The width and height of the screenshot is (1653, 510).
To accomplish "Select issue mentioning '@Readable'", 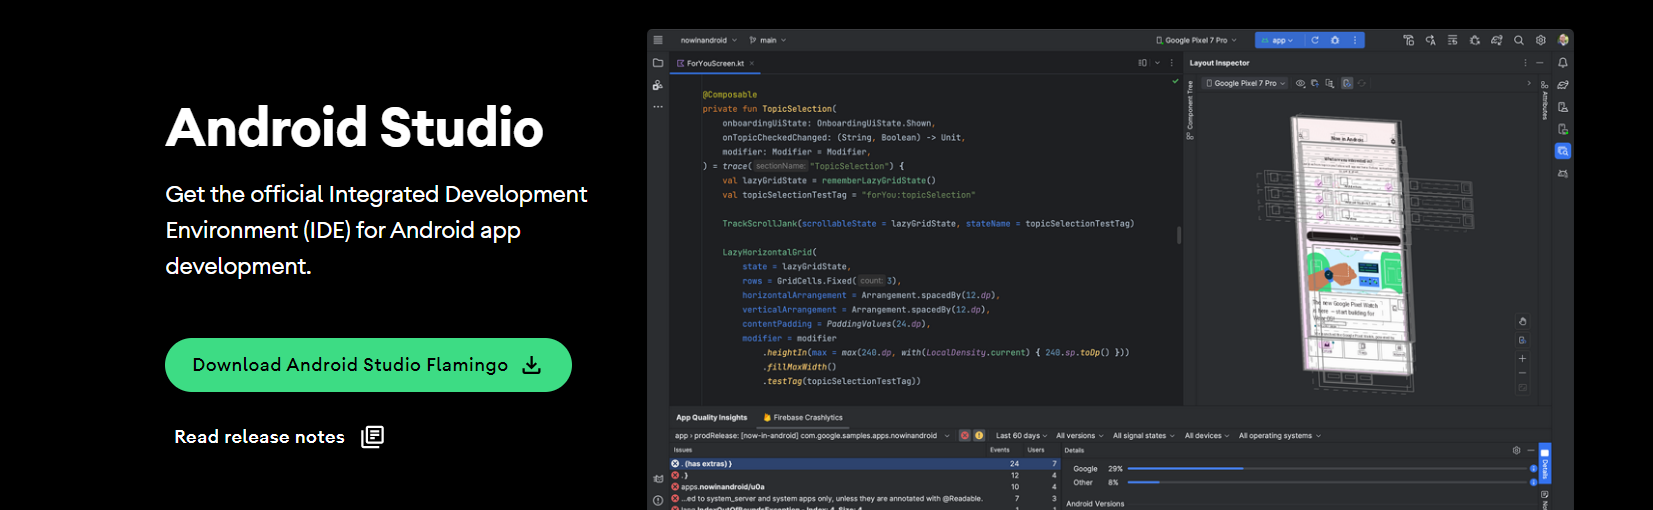I will pyautogui.click(x=864, y=498).
